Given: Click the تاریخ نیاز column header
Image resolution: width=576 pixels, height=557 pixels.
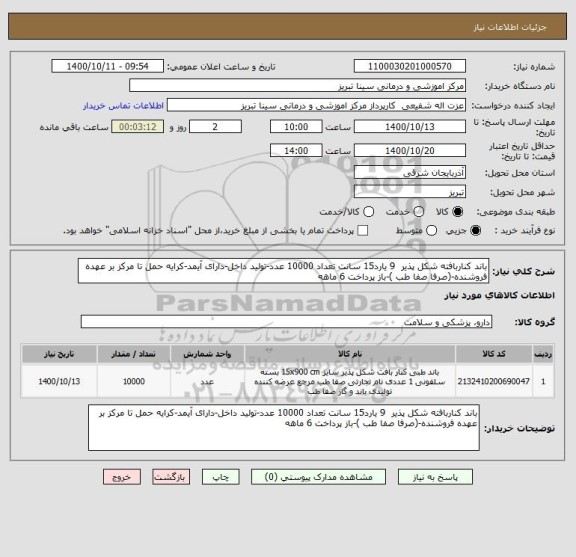Looking at the screenshot, I should click(59, 354).
